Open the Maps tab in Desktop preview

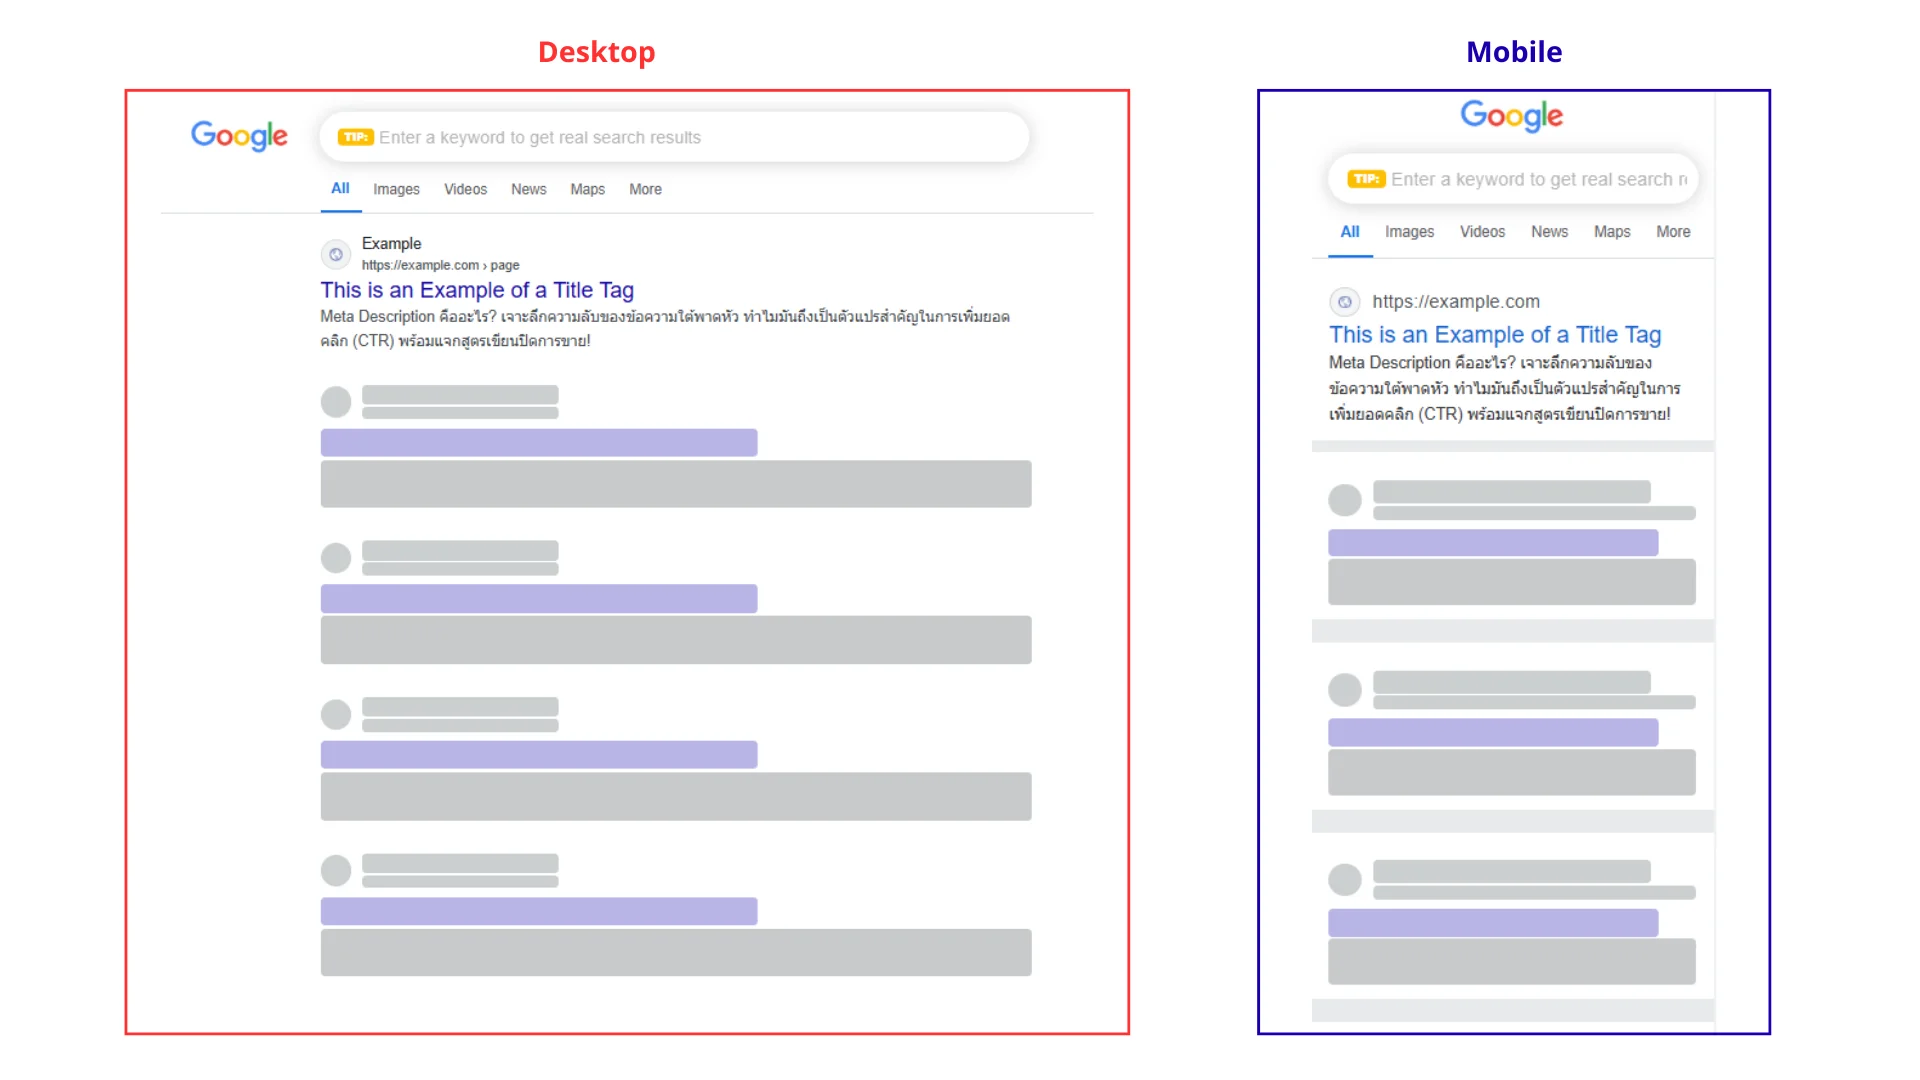click(x=587, y=189)
